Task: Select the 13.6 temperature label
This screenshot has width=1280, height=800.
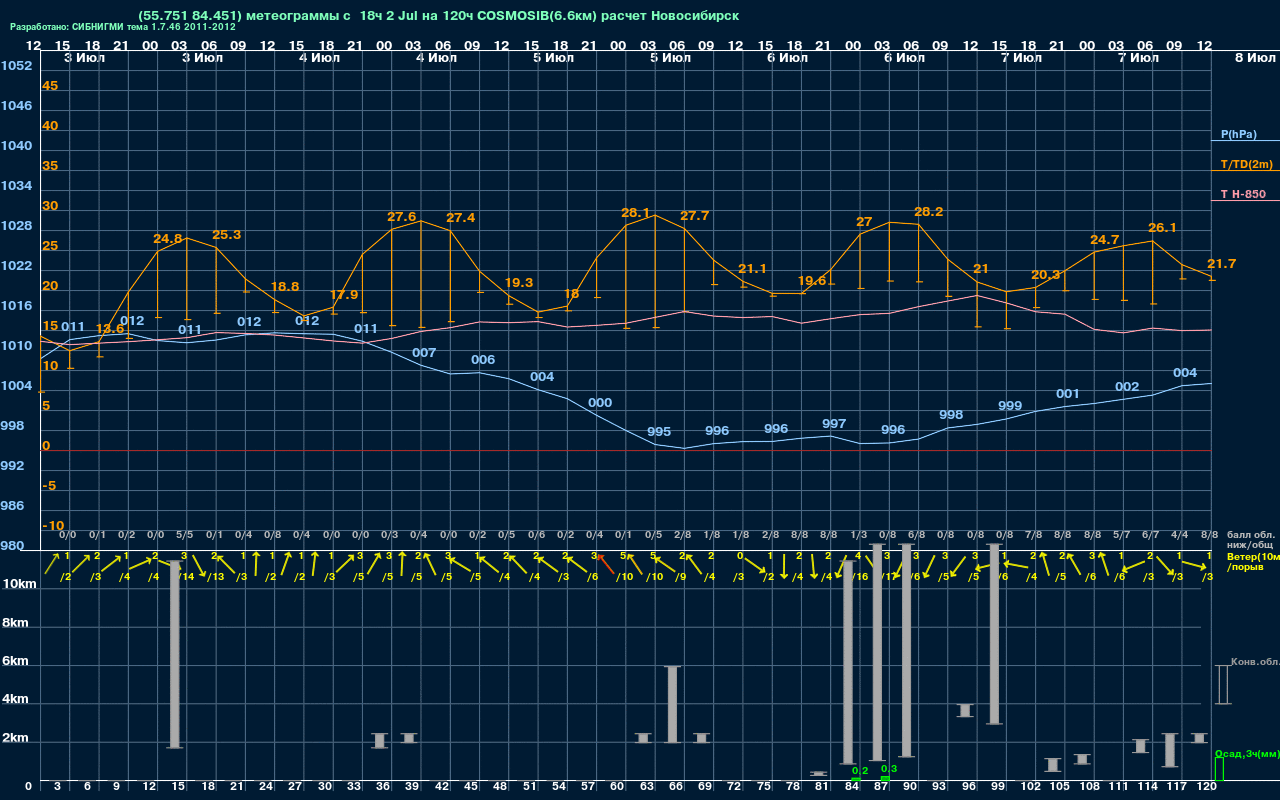Action: 110,328
